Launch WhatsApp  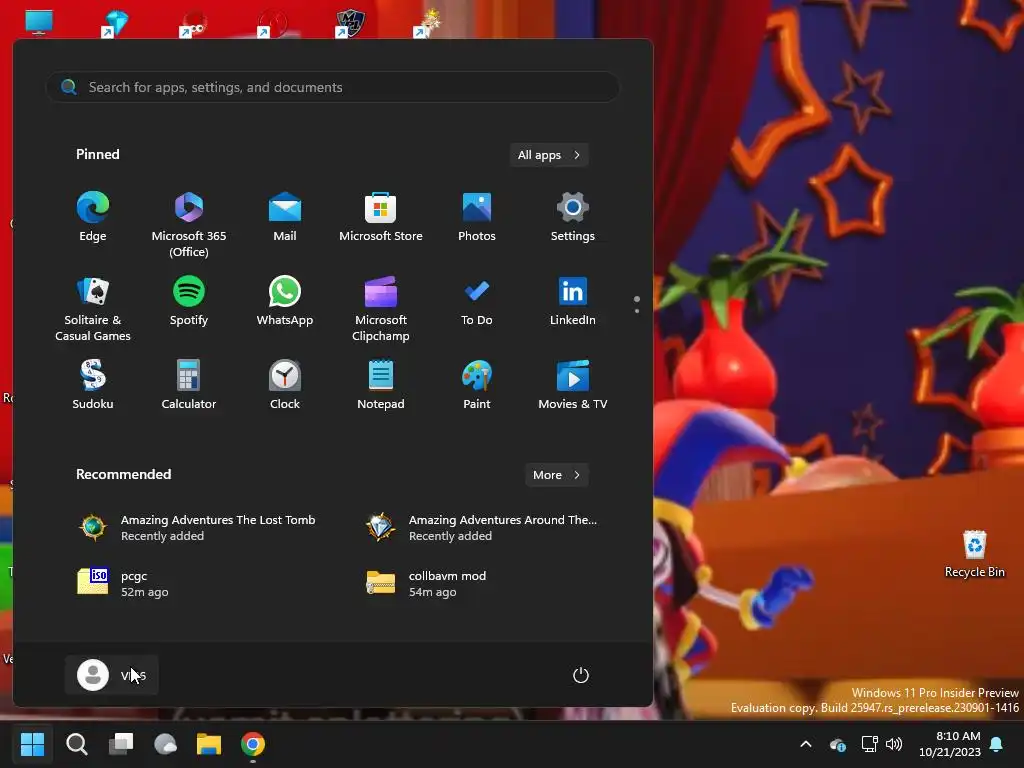click(x=285, y=302)
